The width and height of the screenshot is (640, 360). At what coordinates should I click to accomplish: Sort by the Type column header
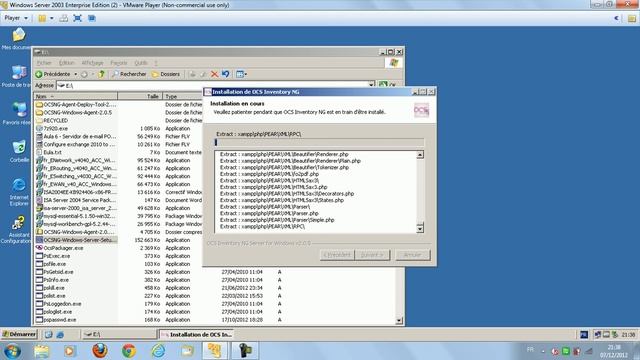[x=182, y=96]
